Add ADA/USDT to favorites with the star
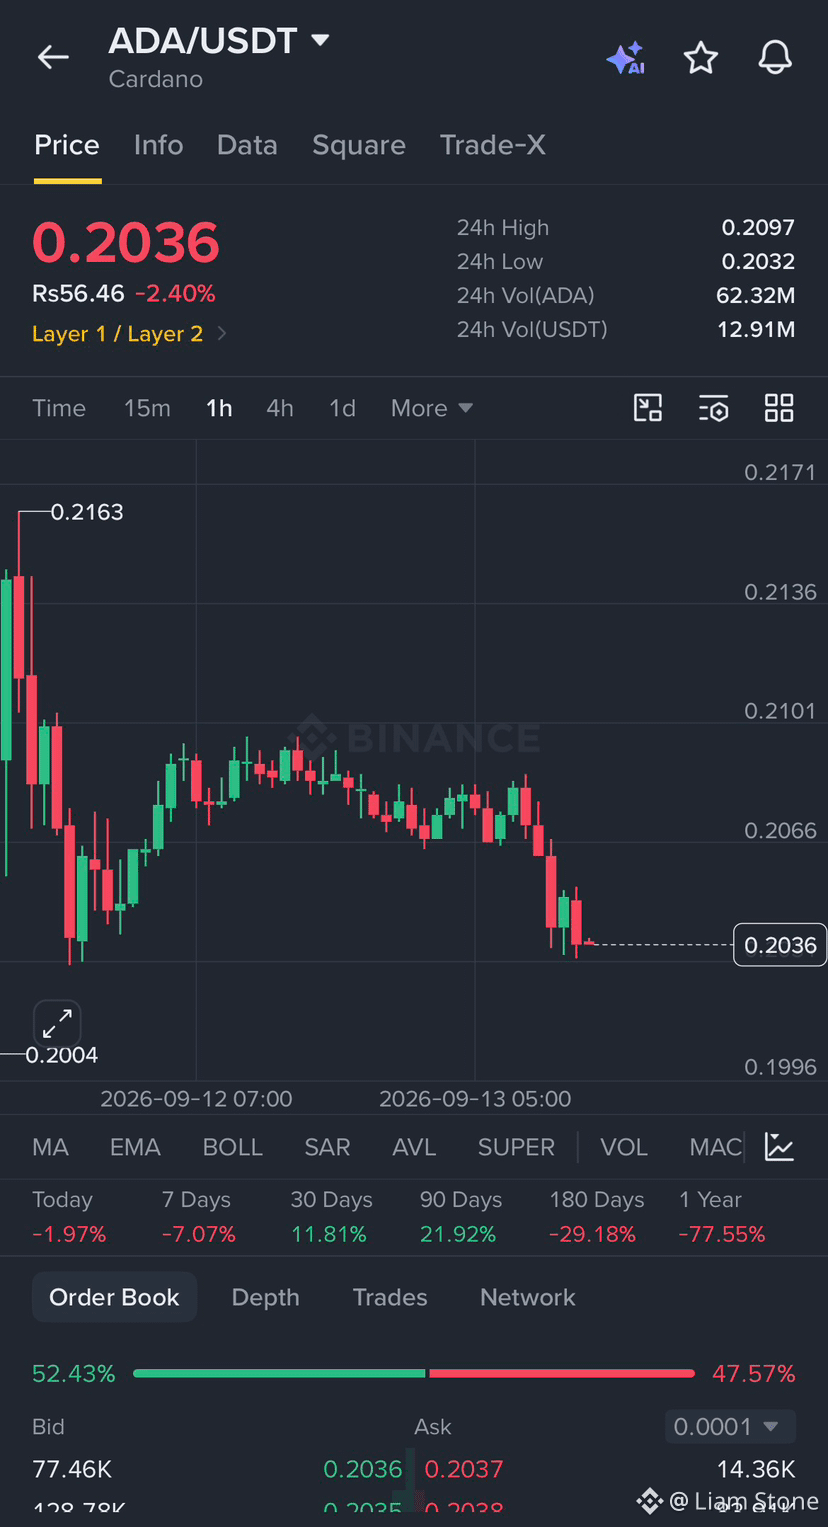This screenshot has width=828, height=1527. click(701, 58)
